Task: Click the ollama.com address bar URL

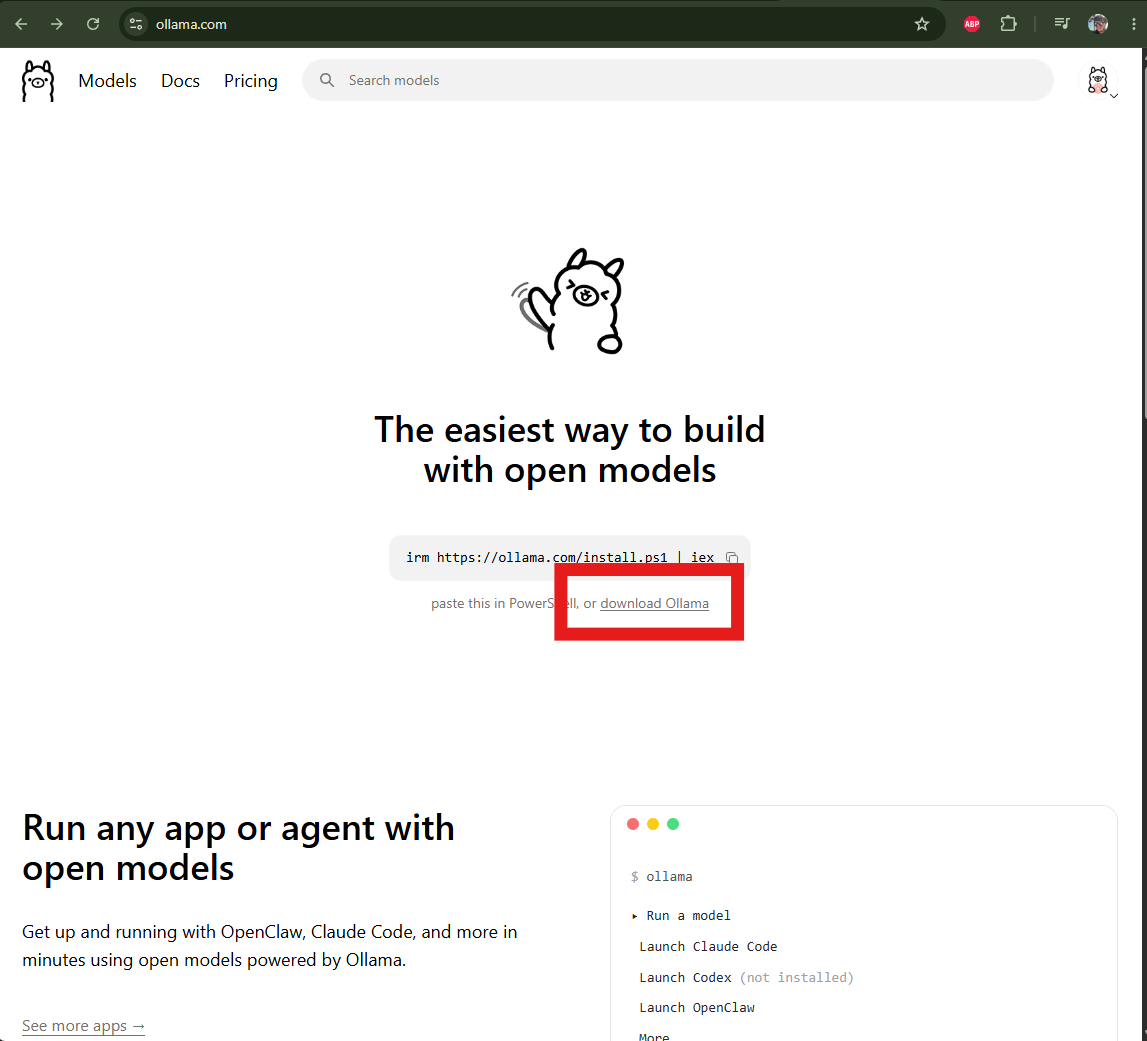Action: [x=191, y=24]
